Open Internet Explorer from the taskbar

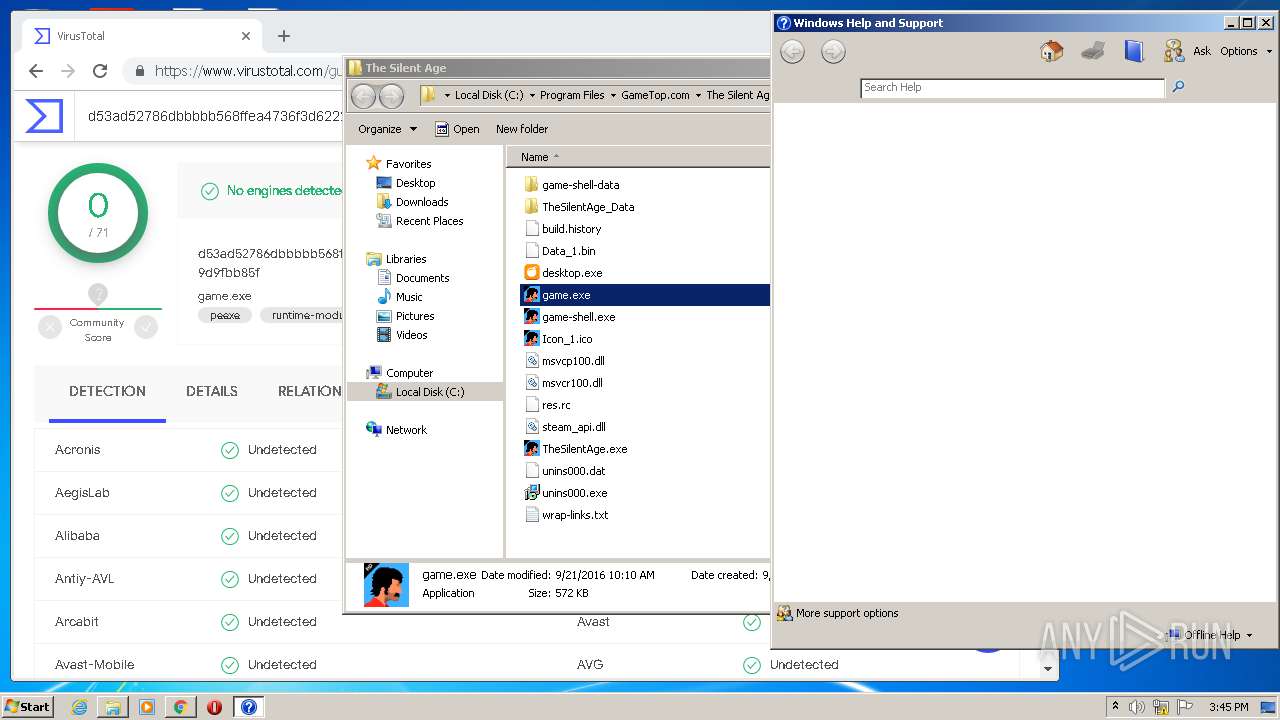pyautogui.click(x=79, y=707)
